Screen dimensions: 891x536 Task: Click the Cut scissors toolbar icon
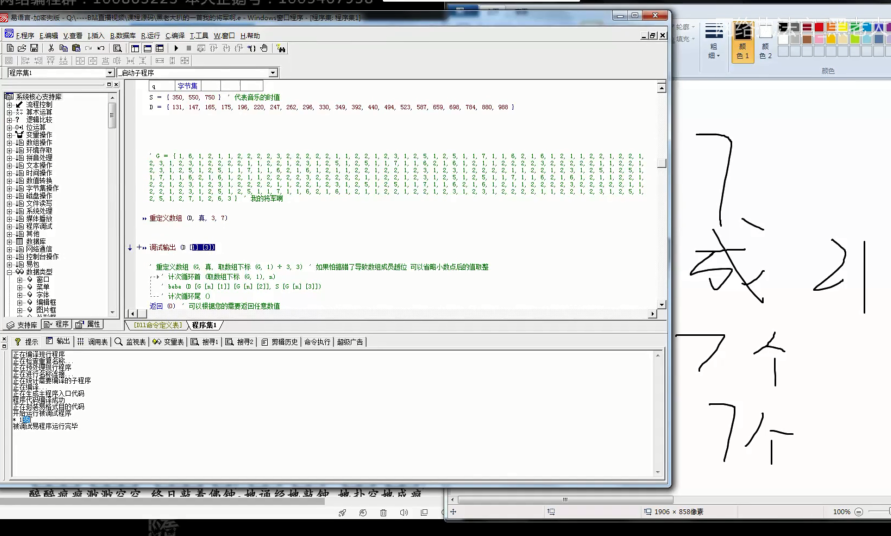pos(51,48)
